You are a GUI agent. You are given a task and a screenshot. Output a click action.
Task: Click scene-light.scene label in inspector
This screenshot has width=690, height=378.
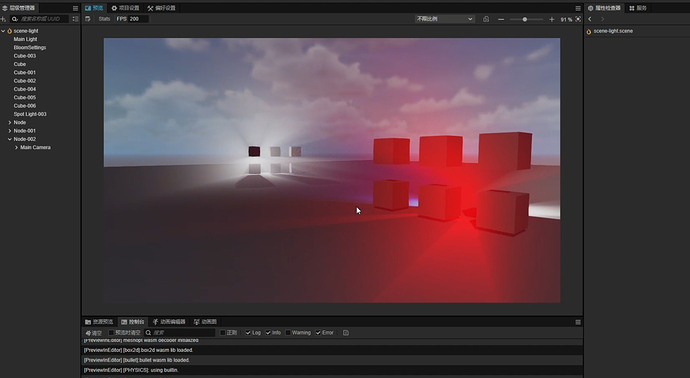click(x=613, y=31)
